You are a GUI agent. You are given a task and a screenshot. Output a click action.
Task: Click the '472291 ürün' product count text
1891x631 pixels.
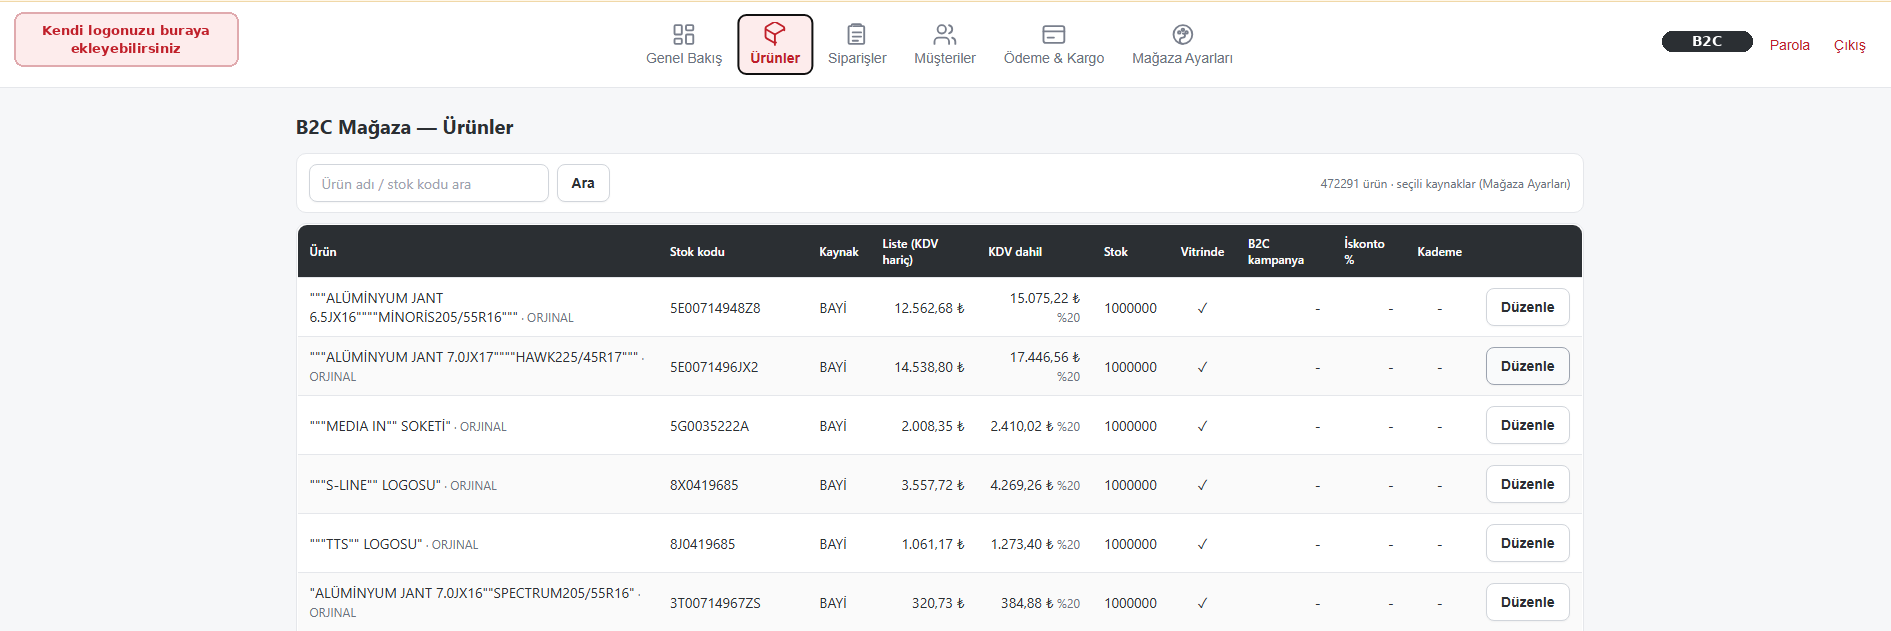point(1354,184)
